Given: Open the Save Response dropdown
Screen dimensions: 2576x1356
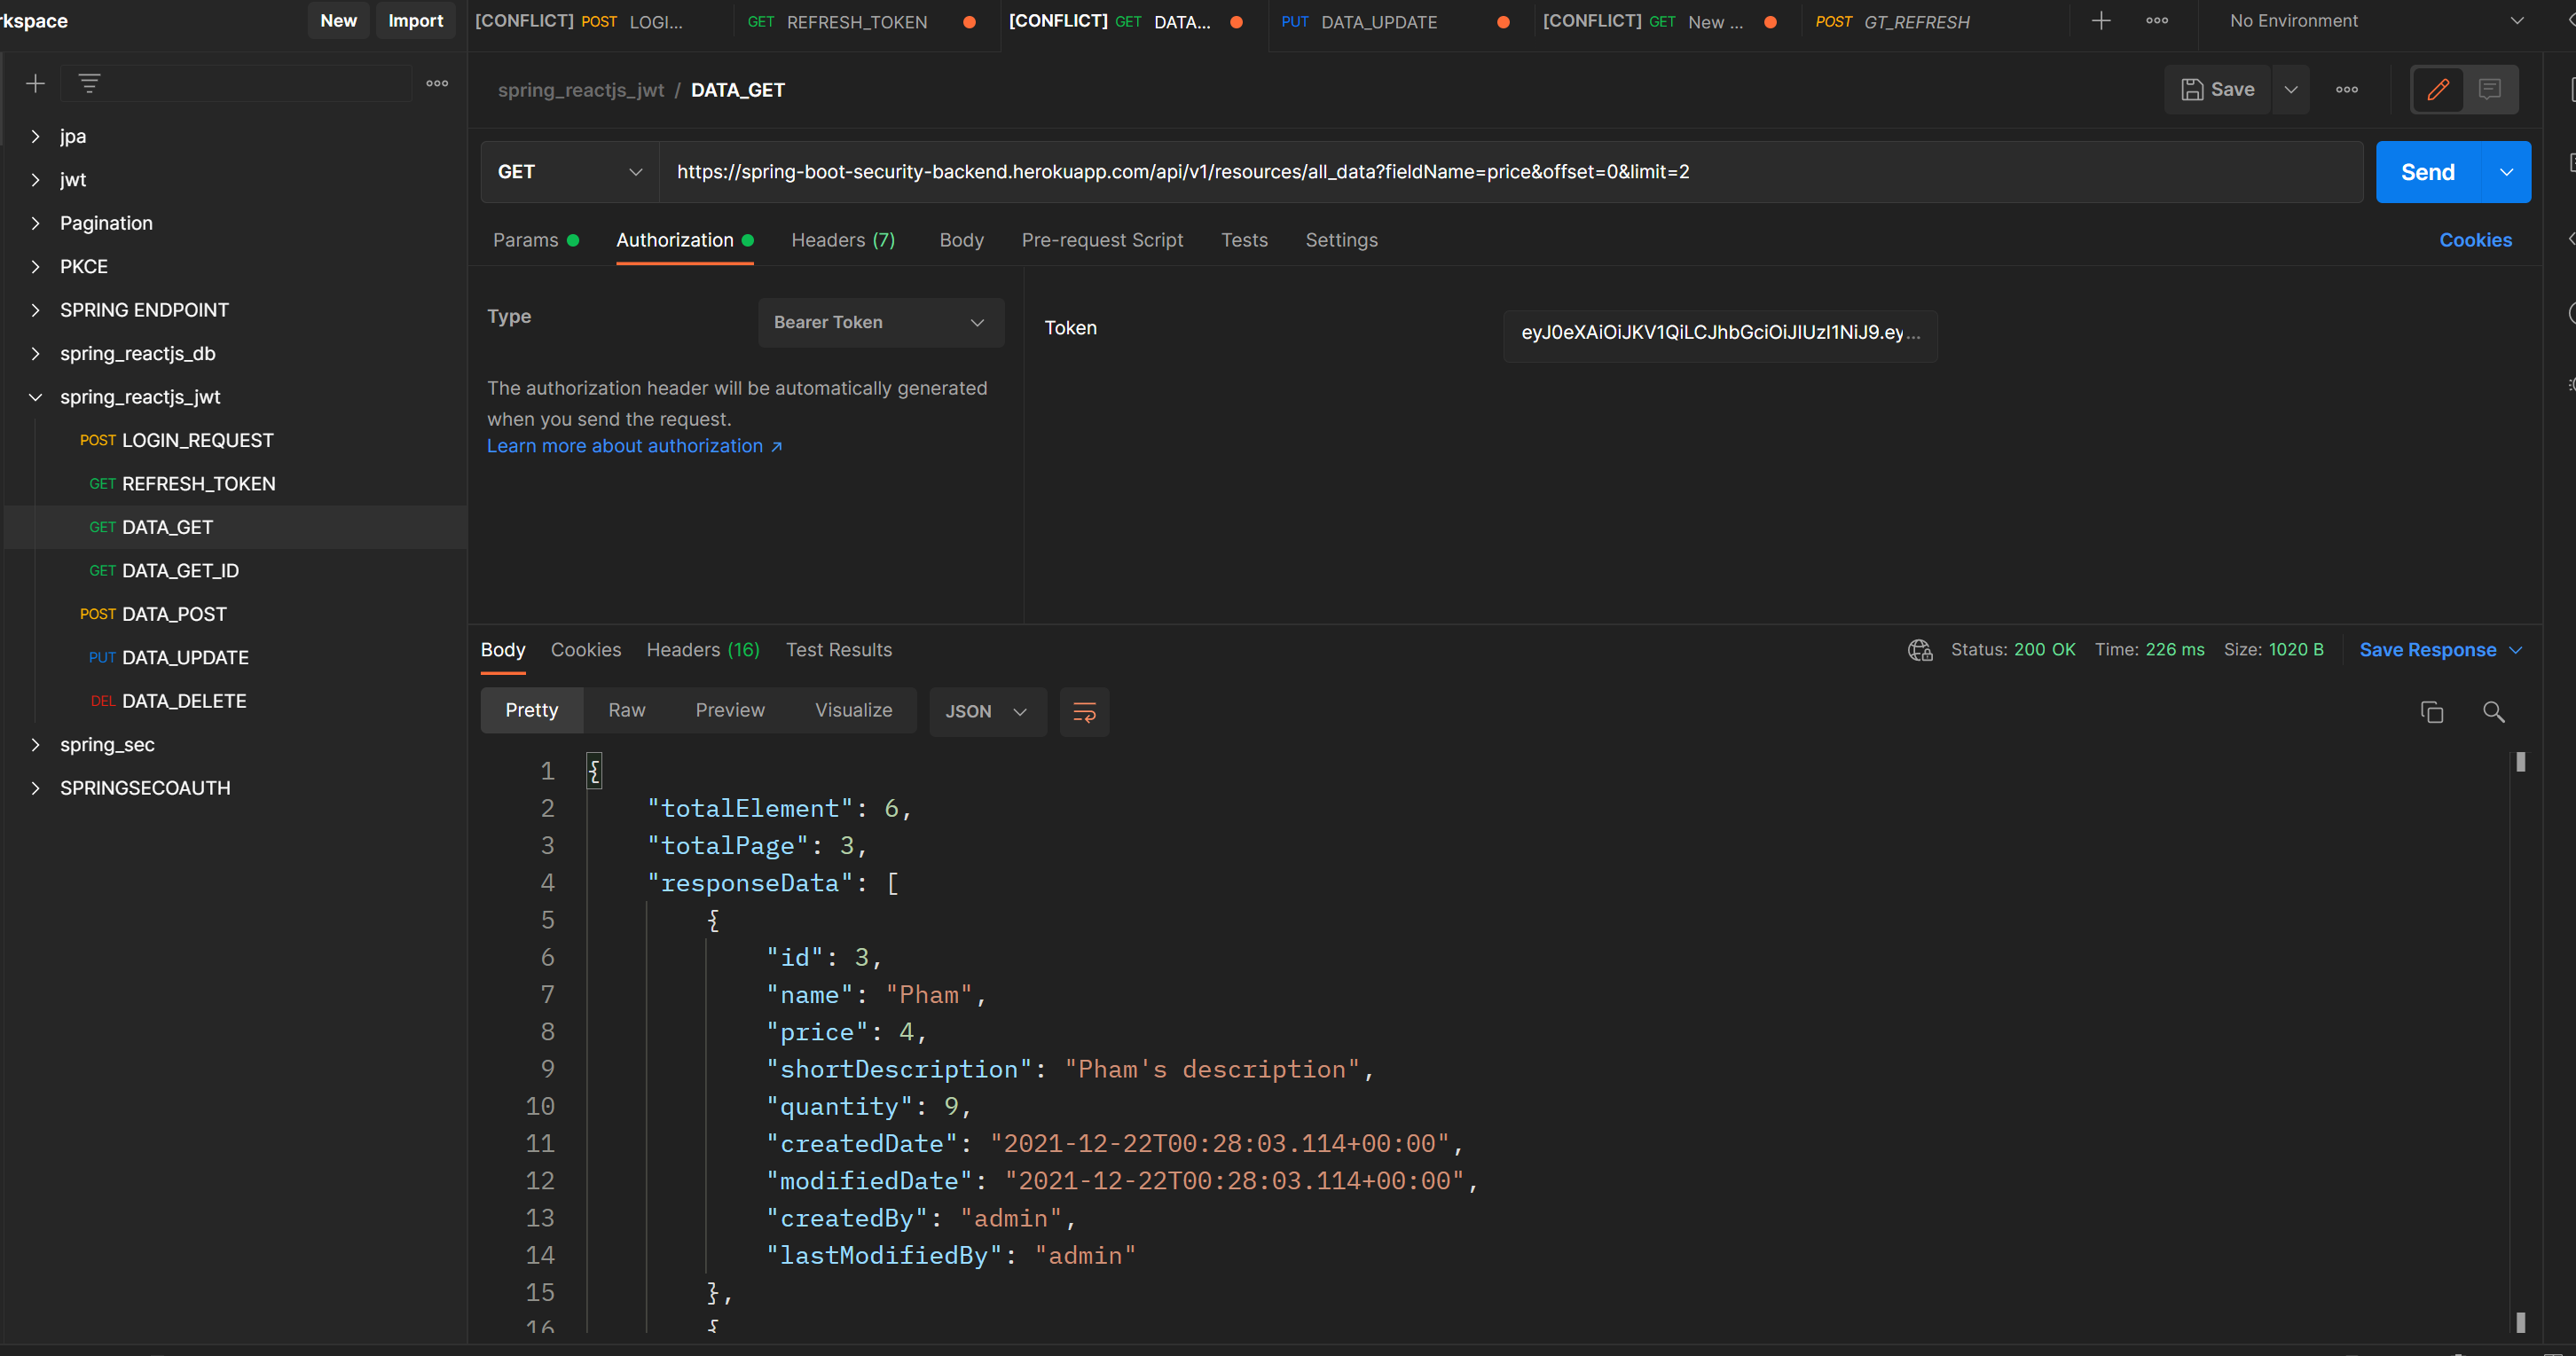Looking at the screenshot, I should [x=2440, y=651].
